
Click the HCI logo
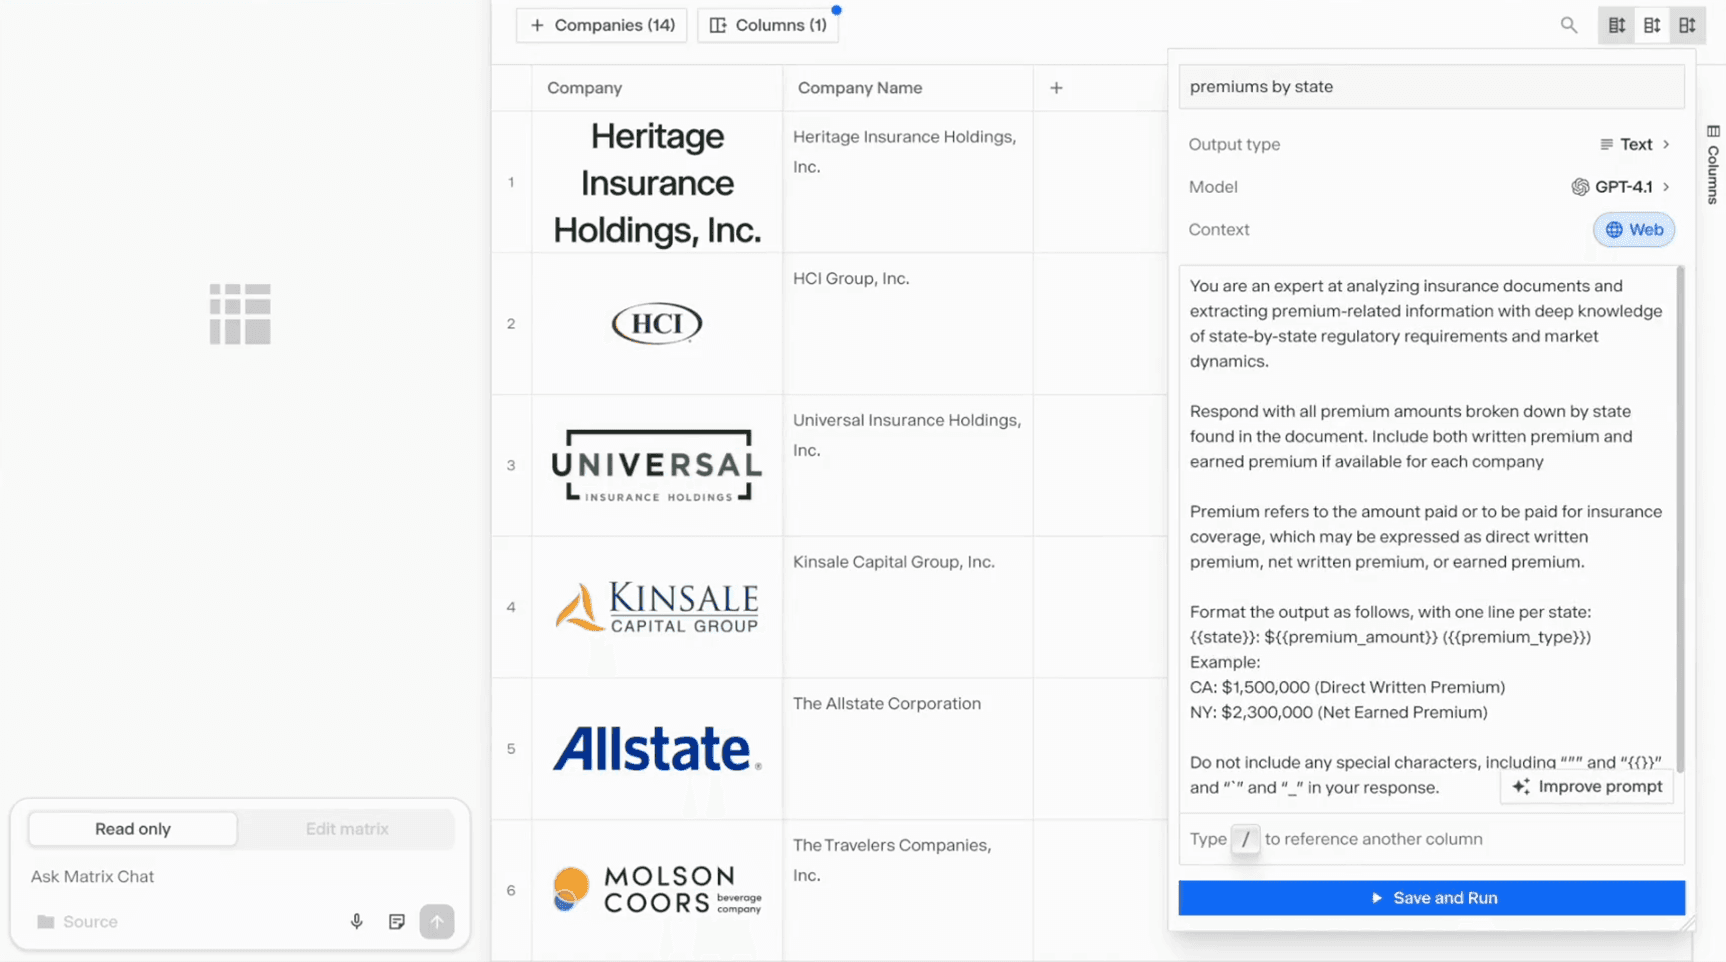pos(657,323)
